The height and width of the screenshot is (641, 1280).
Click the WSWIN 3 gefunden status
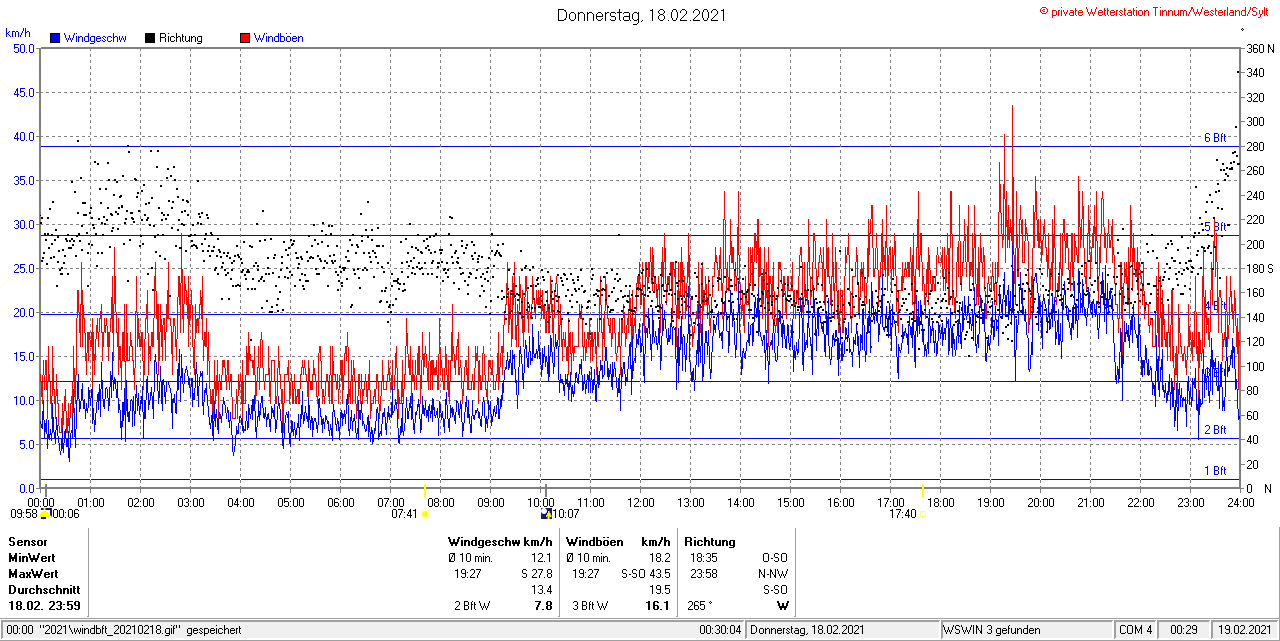(x=992, y=630)
